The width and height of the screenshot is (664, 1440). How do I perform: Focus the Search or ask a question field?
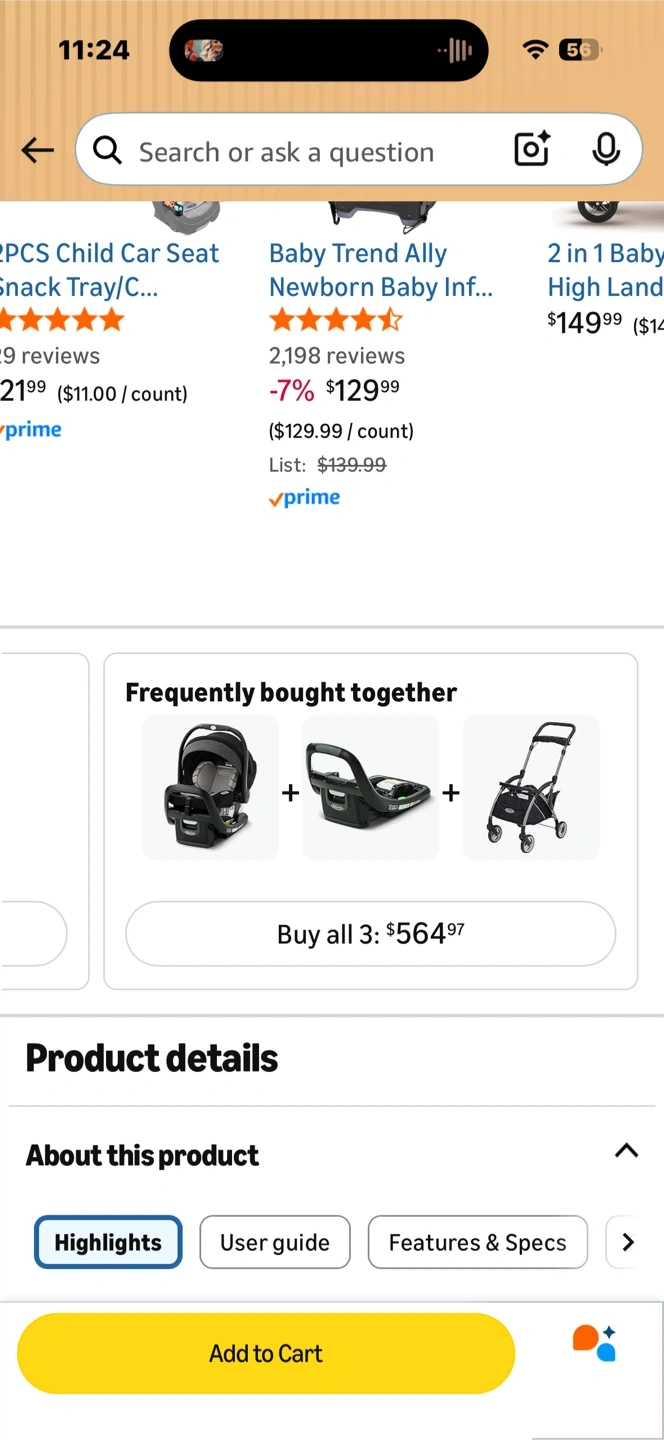click(300, 152)
